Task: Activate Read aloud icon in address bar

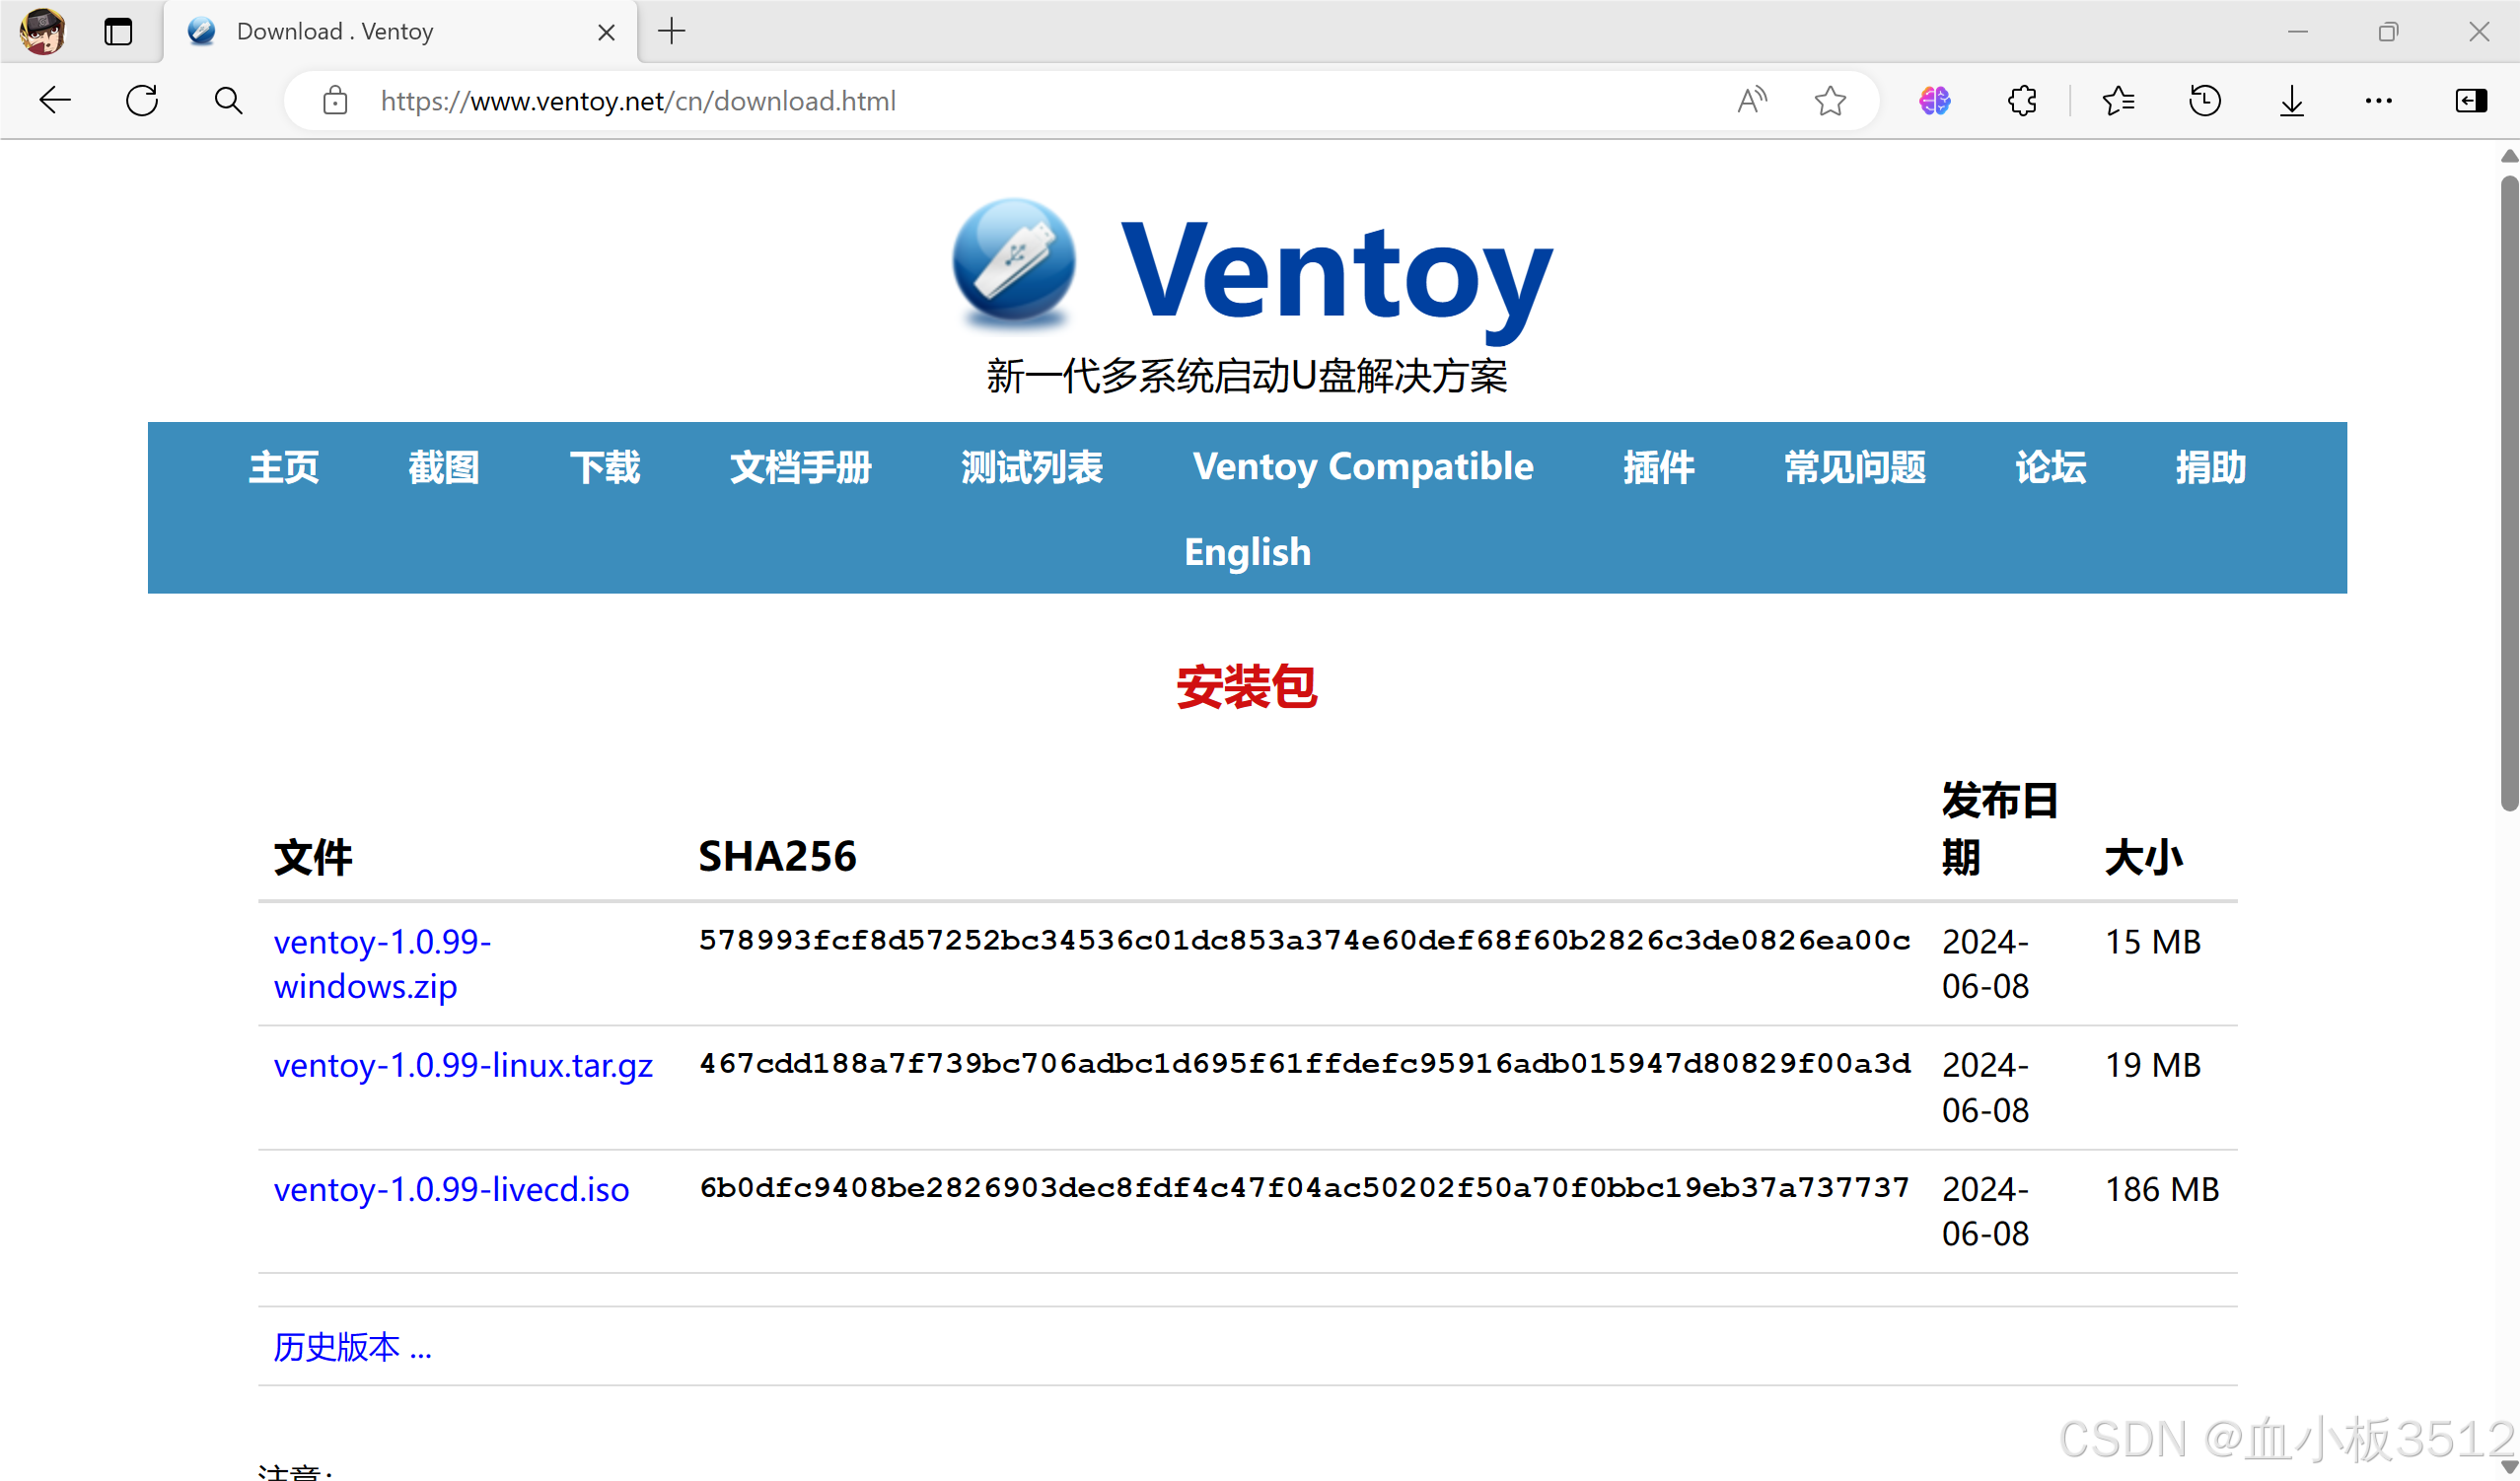Action: coord(1752,100)
